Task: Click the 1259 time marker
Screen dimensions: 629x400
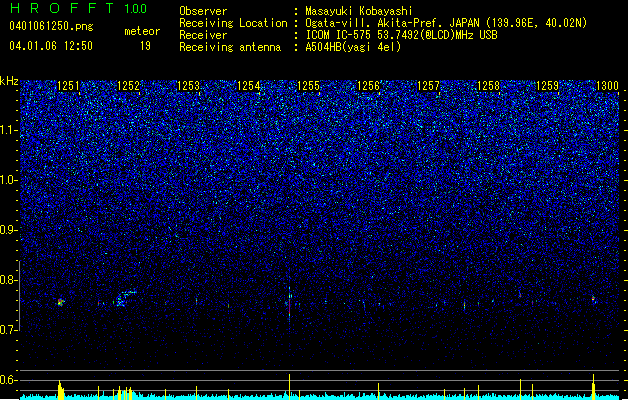Action: click(x=547, y=86)
